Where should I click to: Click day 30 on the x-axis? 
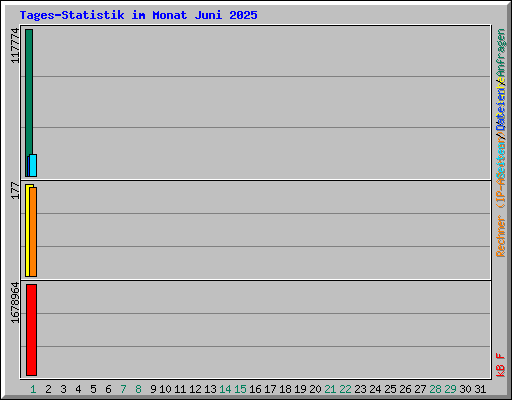click(465, 389)
